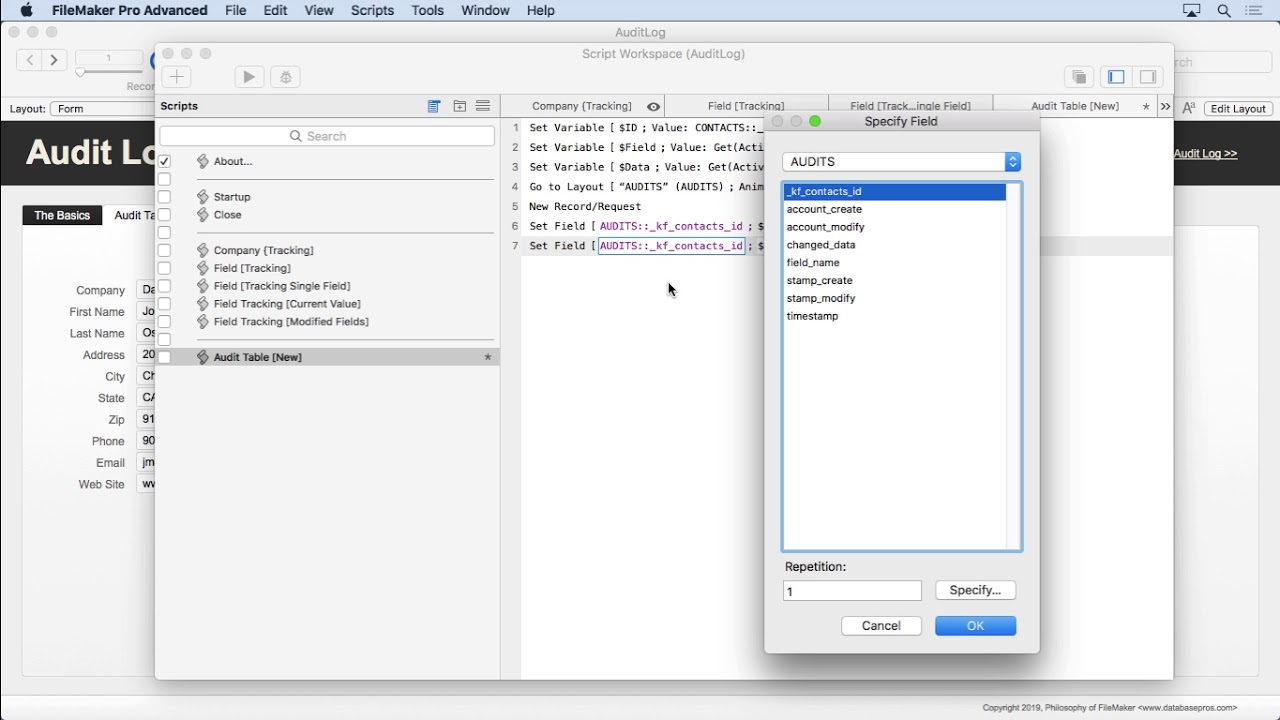Image resolution: width=1280 pixels, height=720 pixels.
Task: Open AirPlay display menu icon
Action: [x=1192, y=10]
